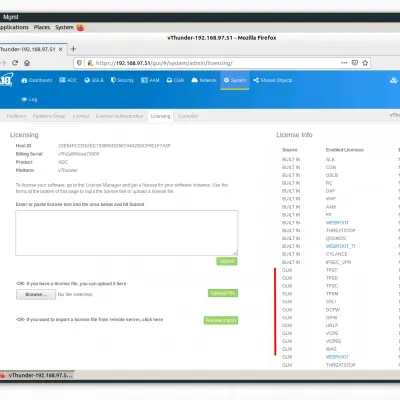400x400 pixels.
Task: Bookmark this page with the star icon
Action: click(x=365, y=63)
